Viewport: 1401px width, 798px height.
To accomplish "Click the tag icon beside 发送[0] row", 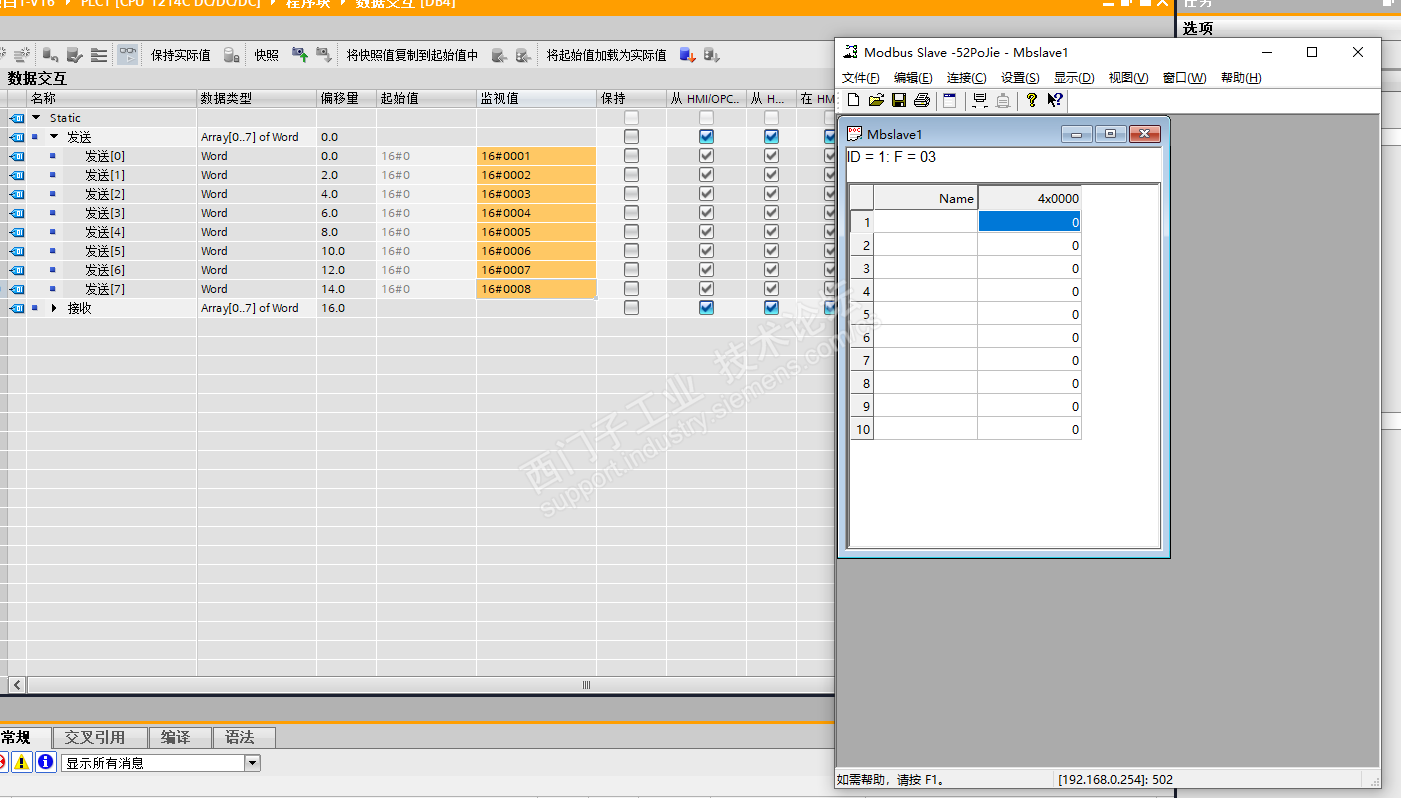I will [17, 156].
